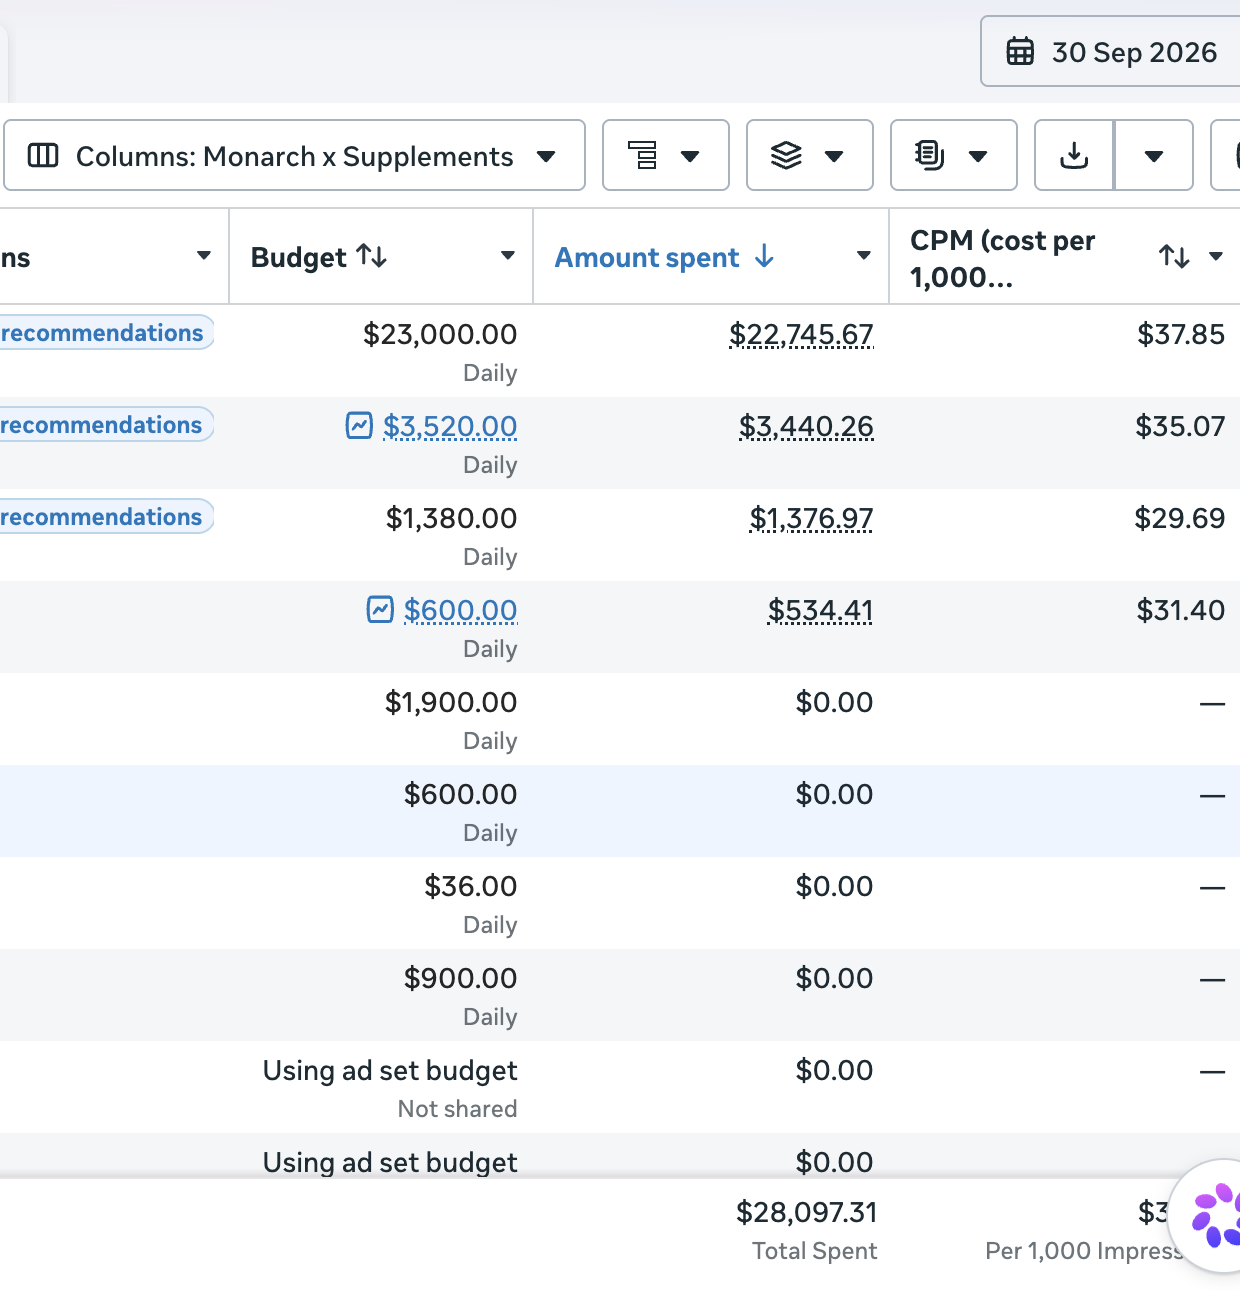This screenshot has height=1290, width=1240.
Task: Click the sort arrows icon beside Budget
Action: (372, 256)
